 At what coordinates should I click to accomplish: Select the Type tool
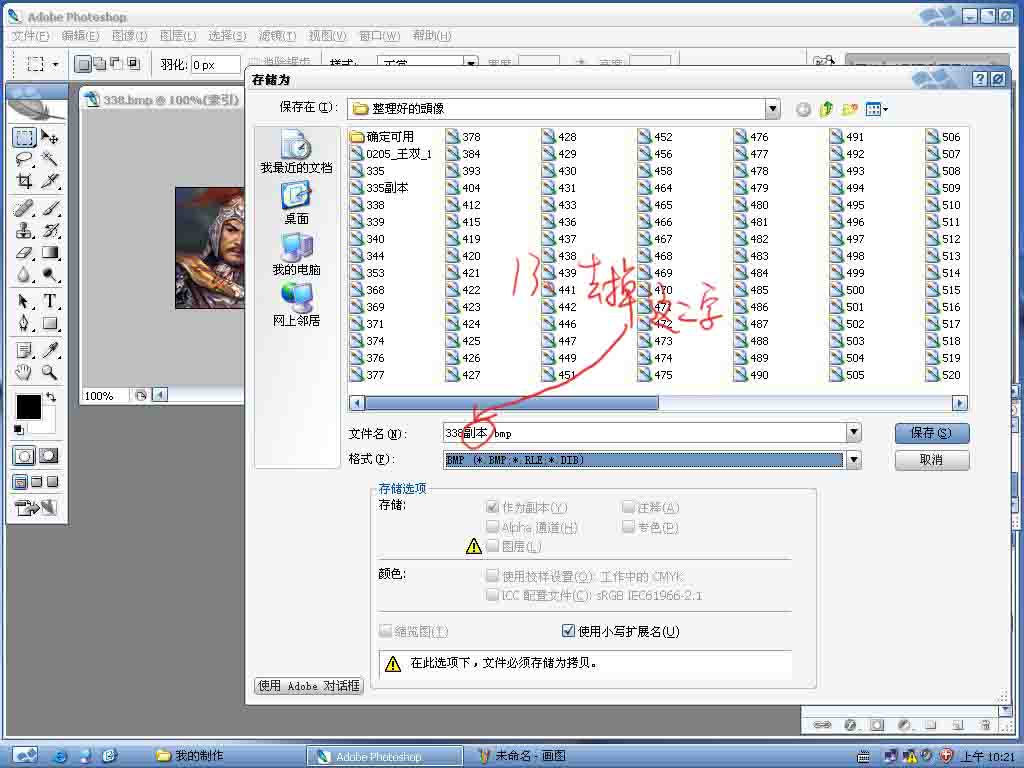point(49,301)
